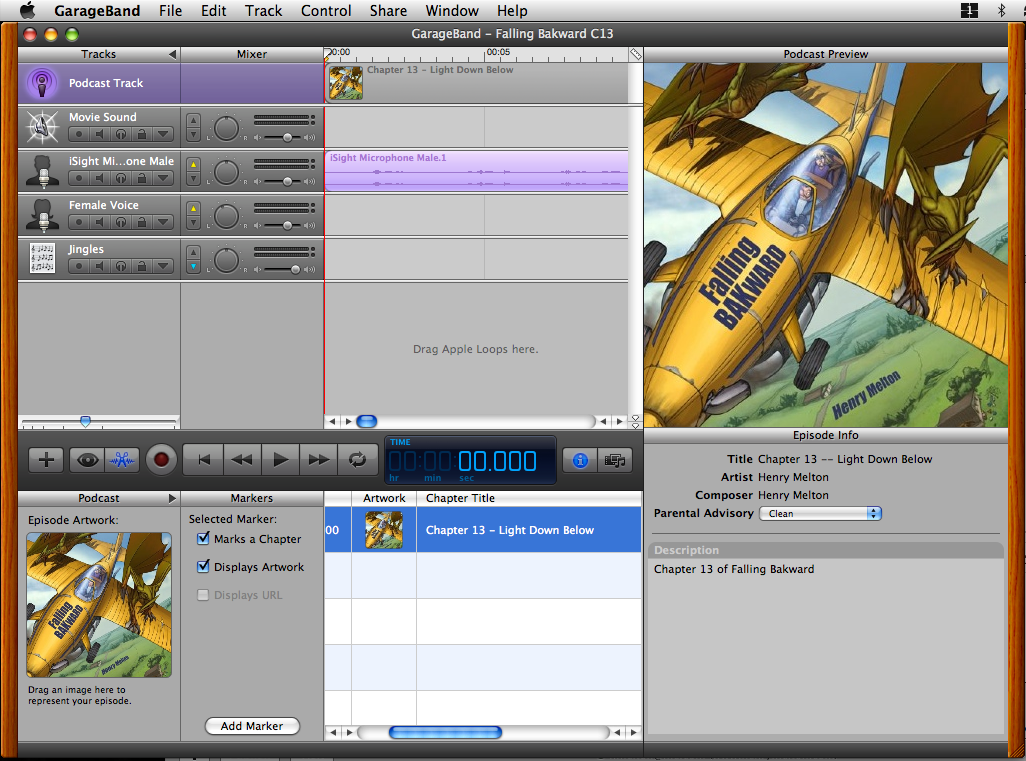Toggle ducking up arrow on Movie Sound track
This screenshot has width=1026, height=761.
pos(193,120)
